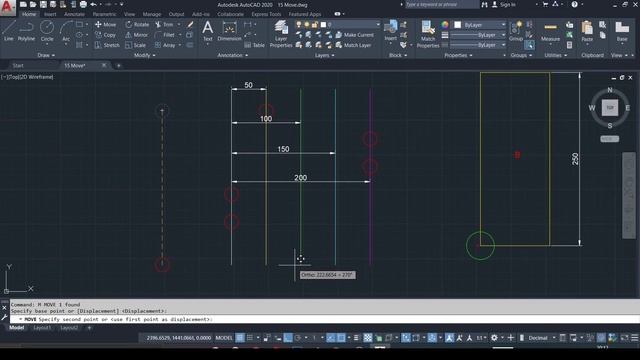Image resolution: width=640 pixels, height=360 pixels.
Task: Click the Move command
Action: point(105,24)
